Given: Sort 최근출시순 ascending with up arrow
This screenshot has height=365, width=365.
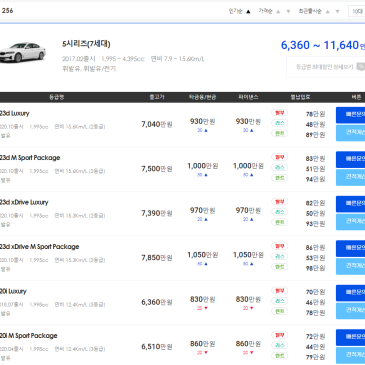Looking at the screenshot, I should coord(328,12).
